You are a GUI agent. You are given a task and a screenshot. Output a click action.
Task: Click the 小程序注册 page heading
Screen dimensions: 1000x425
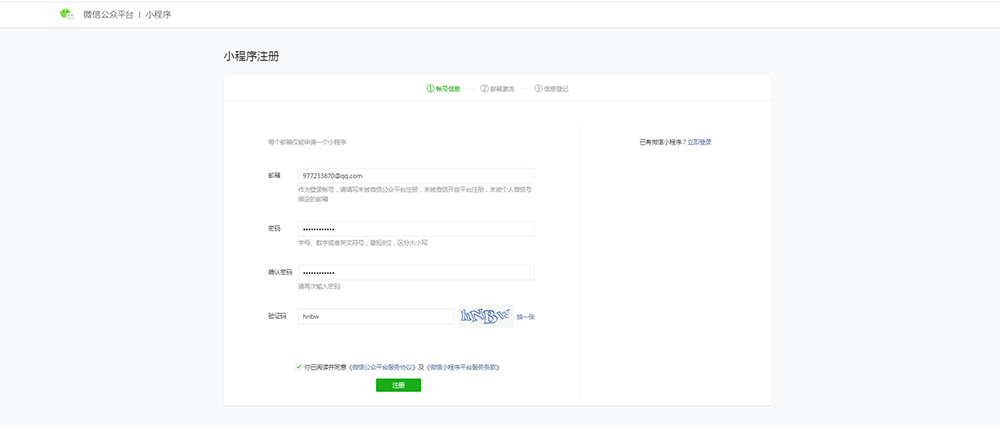click(x=251, y=56)
